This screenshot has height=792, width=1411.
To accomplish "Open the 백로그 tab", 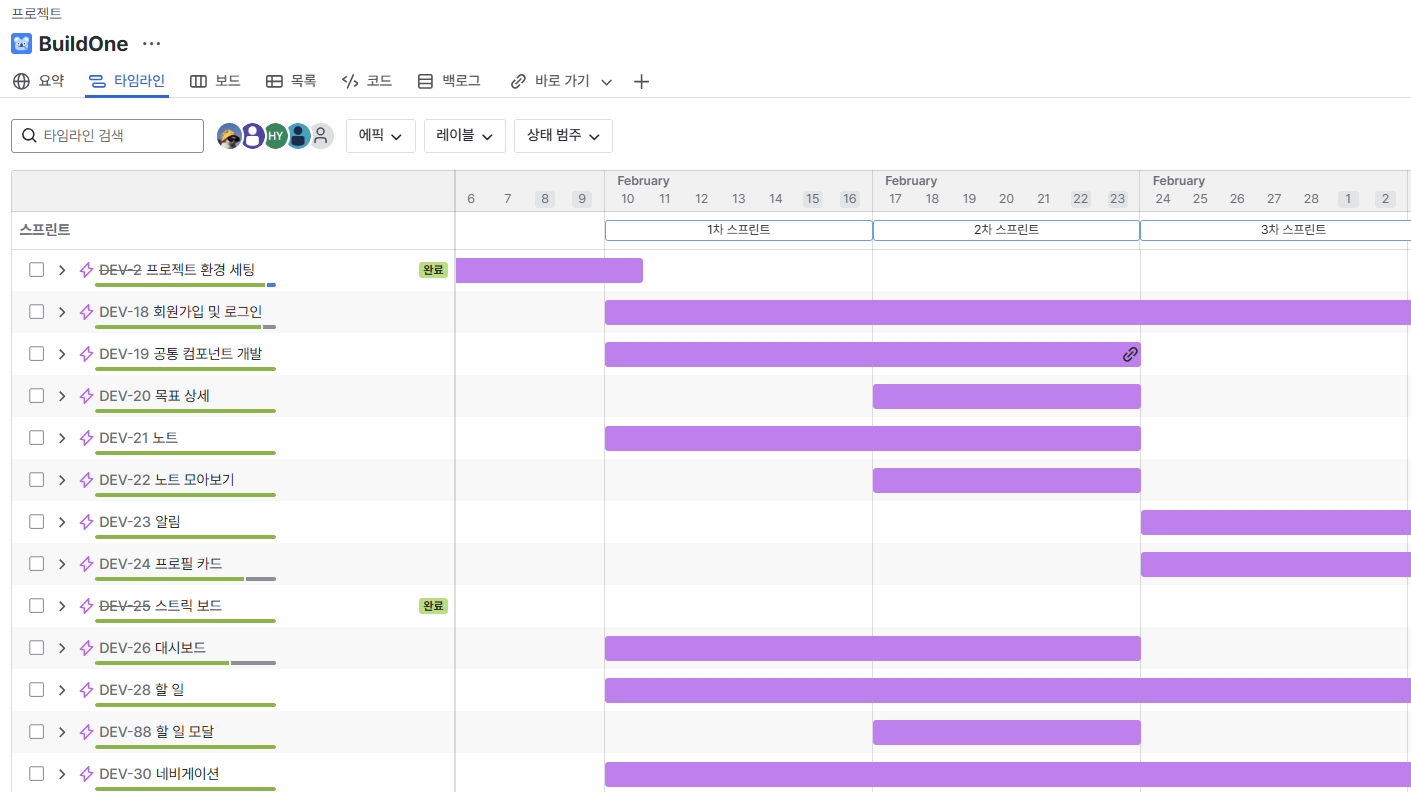I will pos(449,81).
